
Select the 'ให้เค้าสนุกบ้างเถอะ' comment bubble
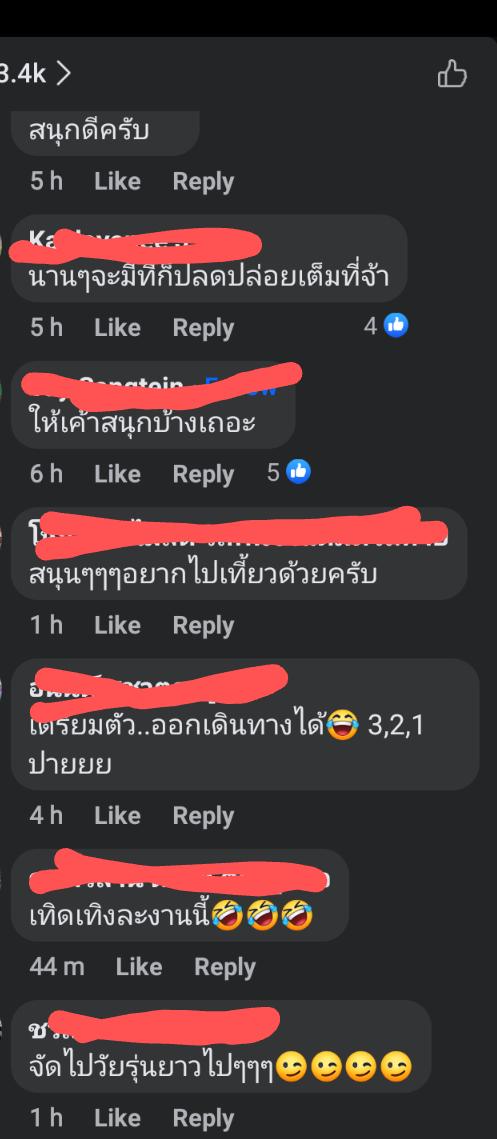coord(153,405)
